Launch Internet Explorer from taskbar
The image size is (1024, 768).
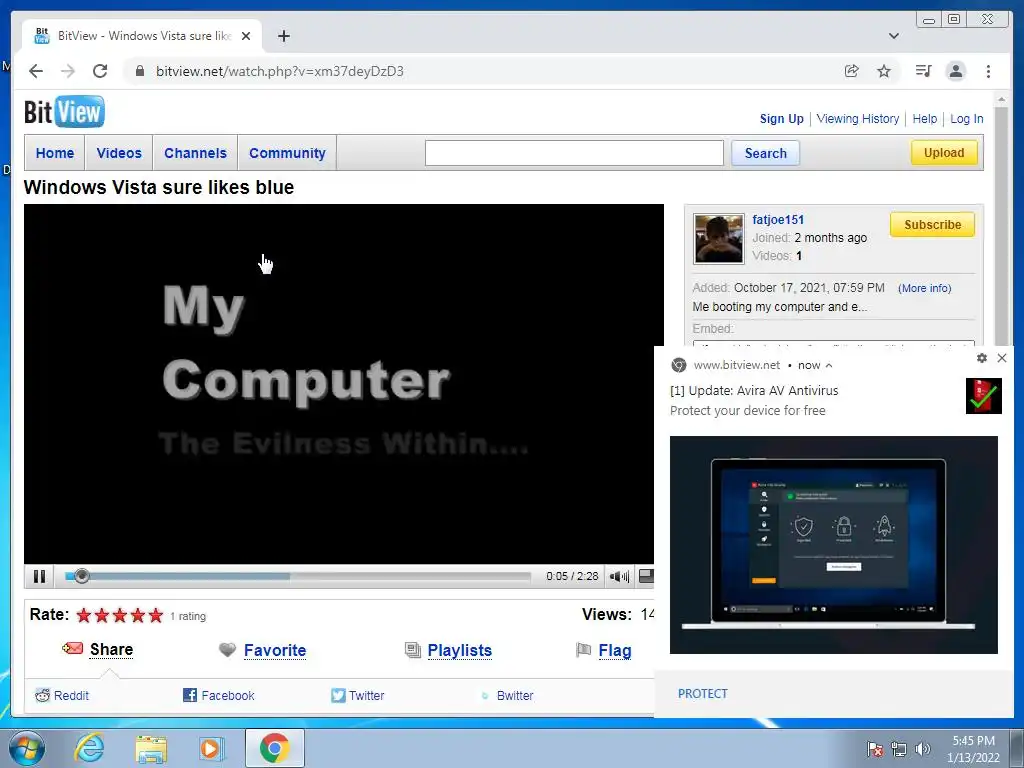click(89, 748)
